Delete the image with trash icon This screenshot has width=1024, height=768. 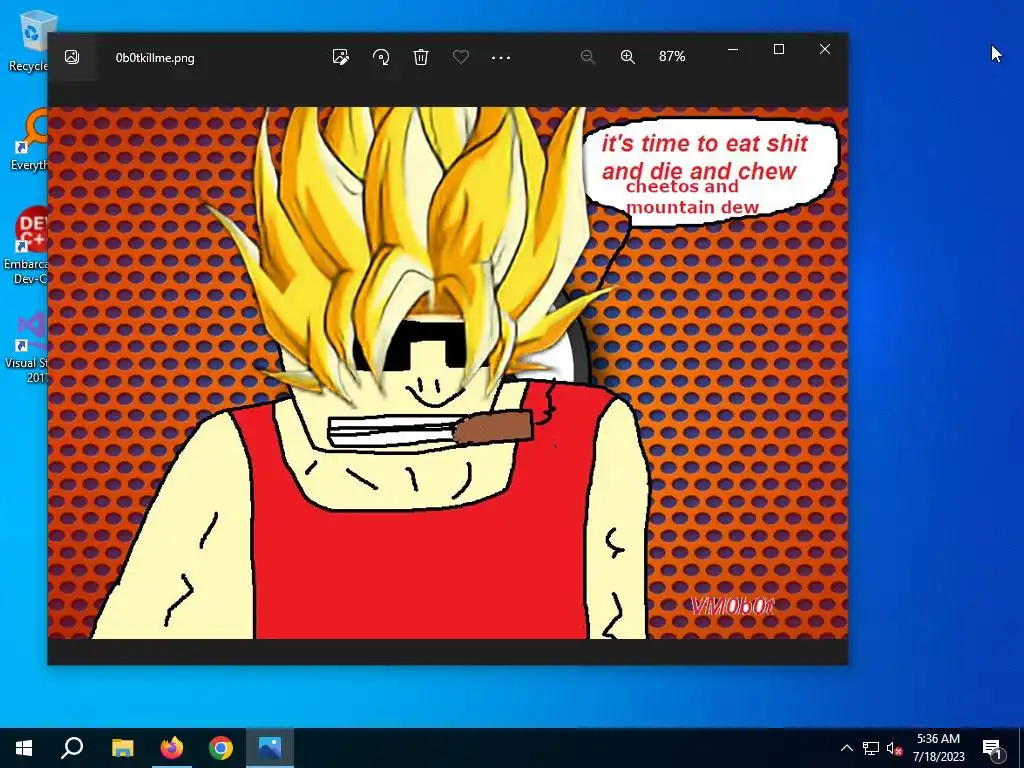click(x=421, y=57)
